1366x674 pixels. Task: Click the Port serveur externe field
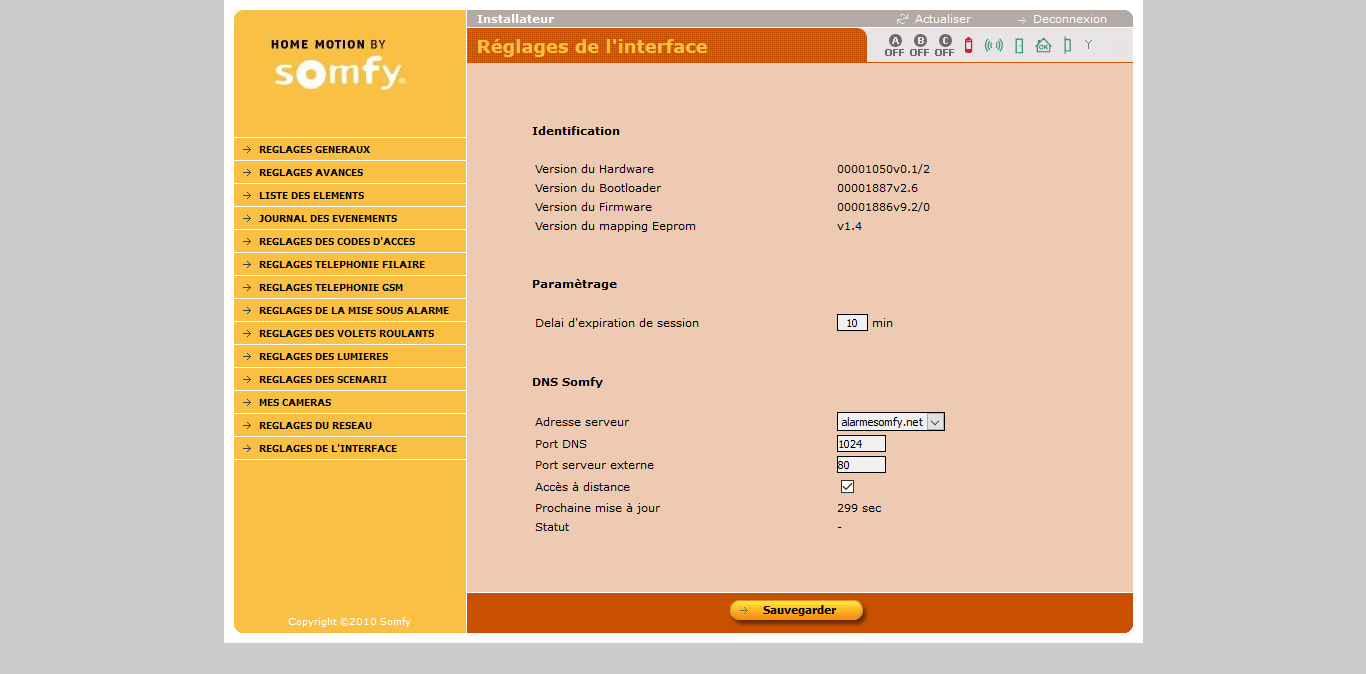(861, 465)
